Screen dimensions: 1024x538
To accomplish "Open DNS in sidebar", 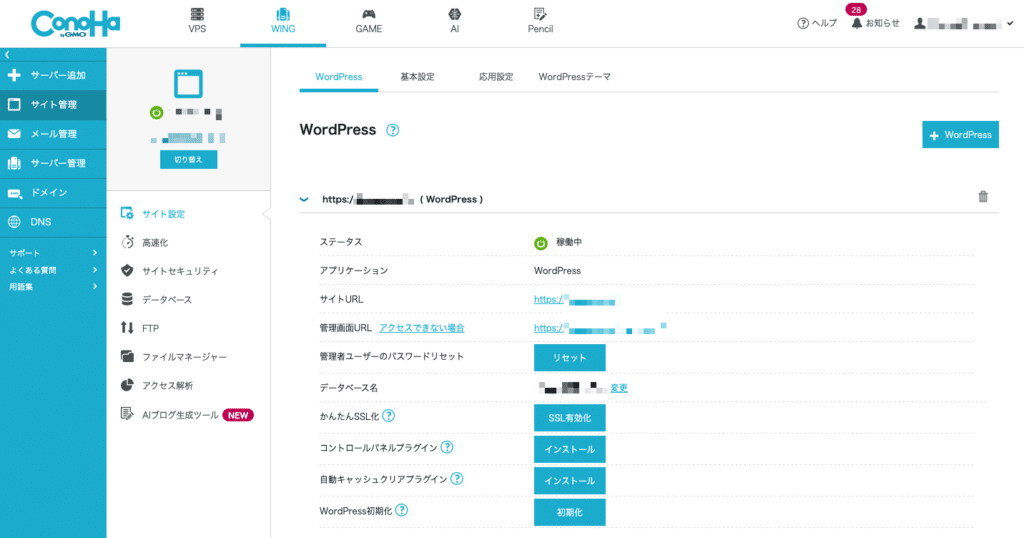I will point(53,222).
